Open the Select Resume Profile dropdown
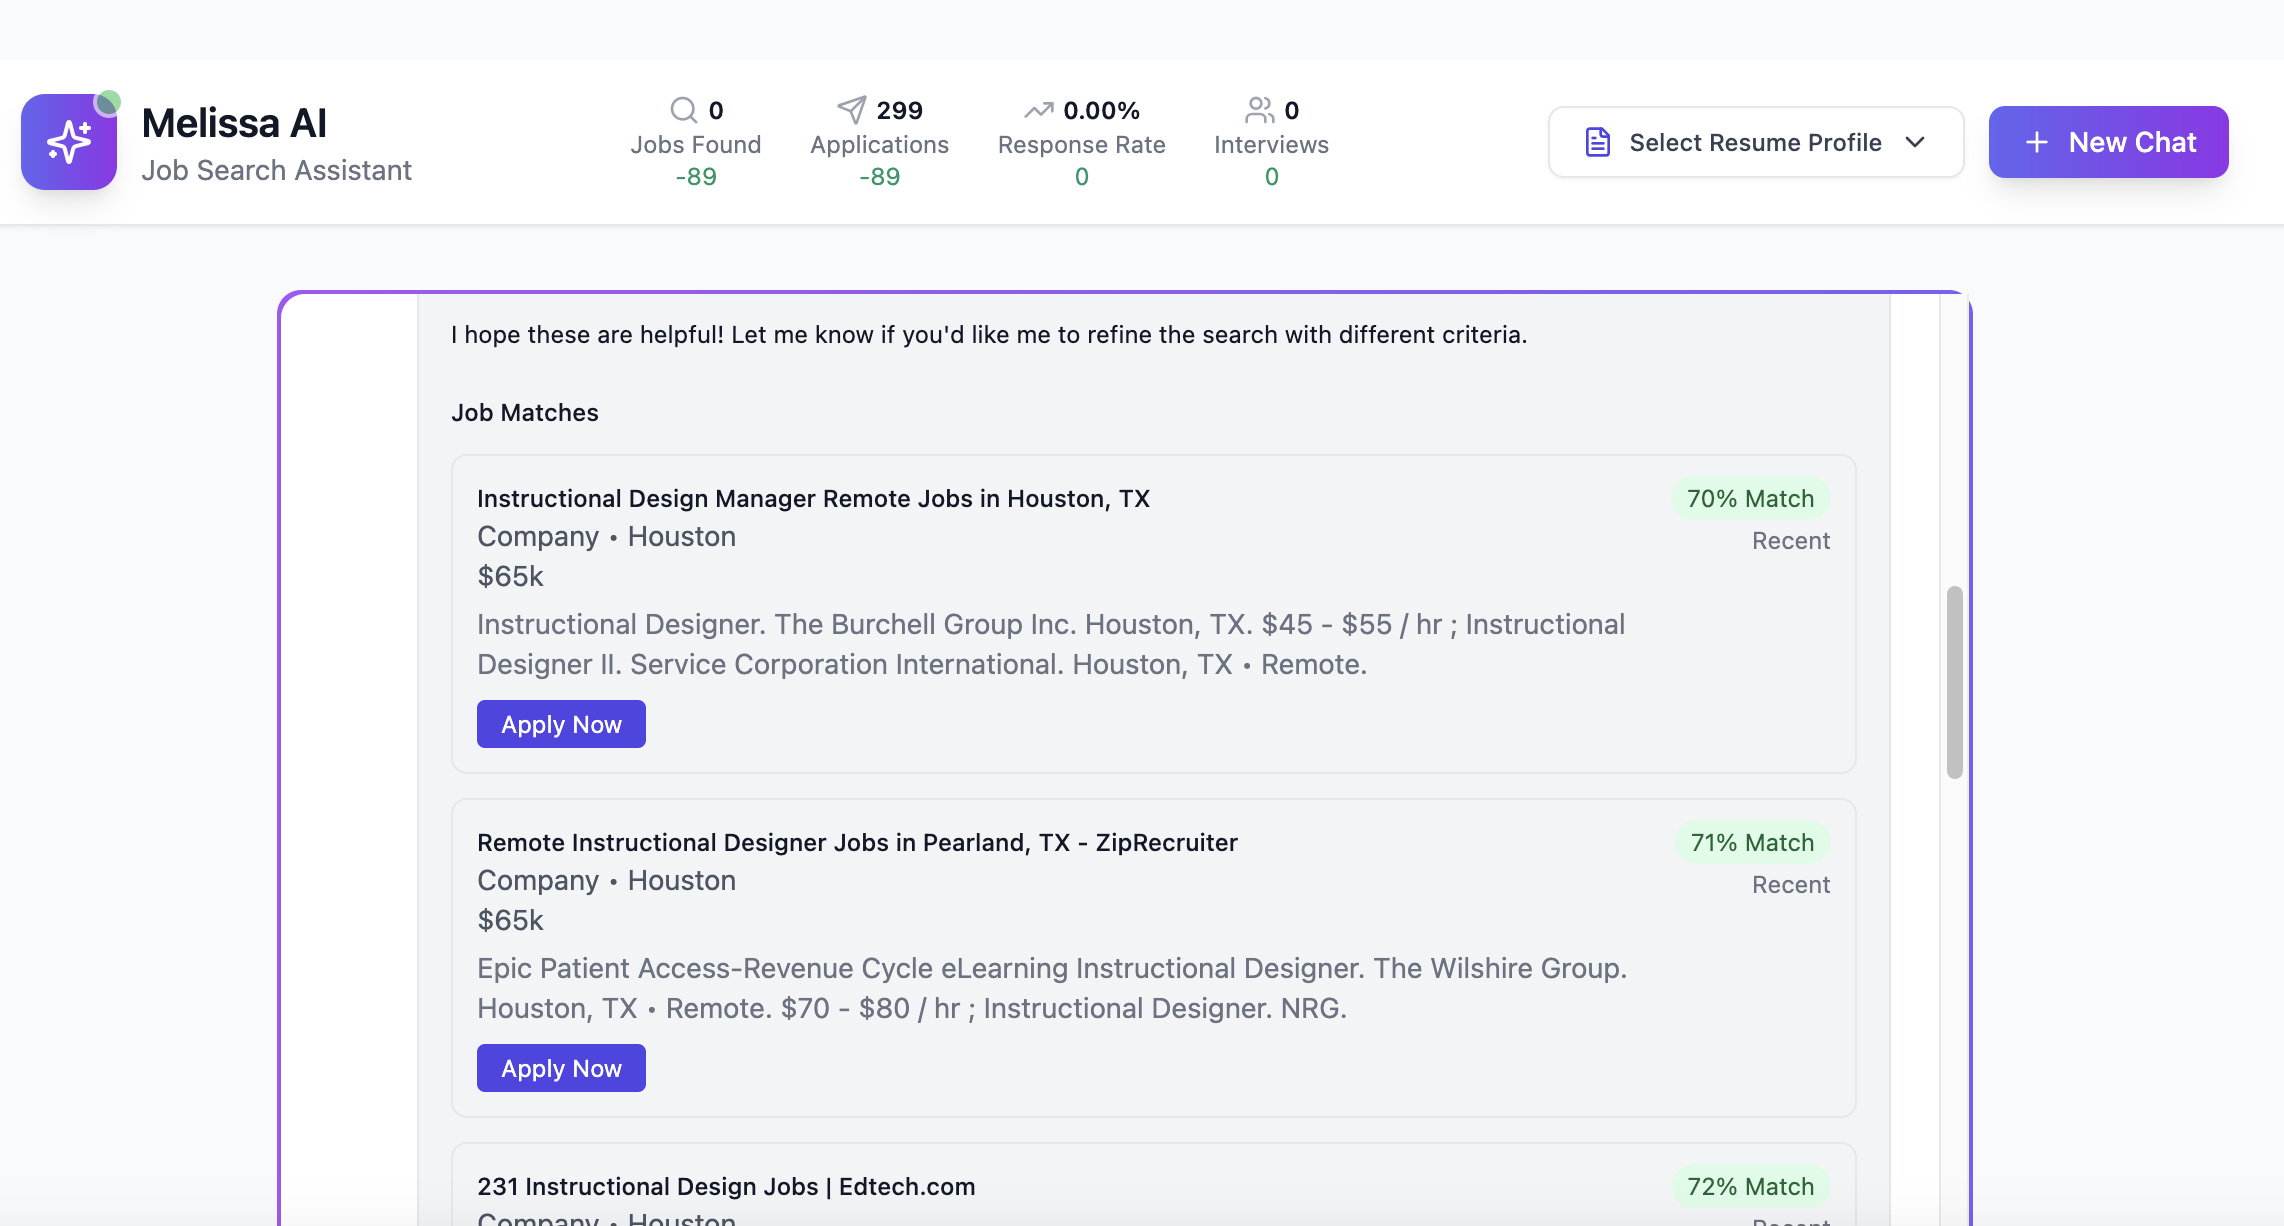 tap(1755, 142)
